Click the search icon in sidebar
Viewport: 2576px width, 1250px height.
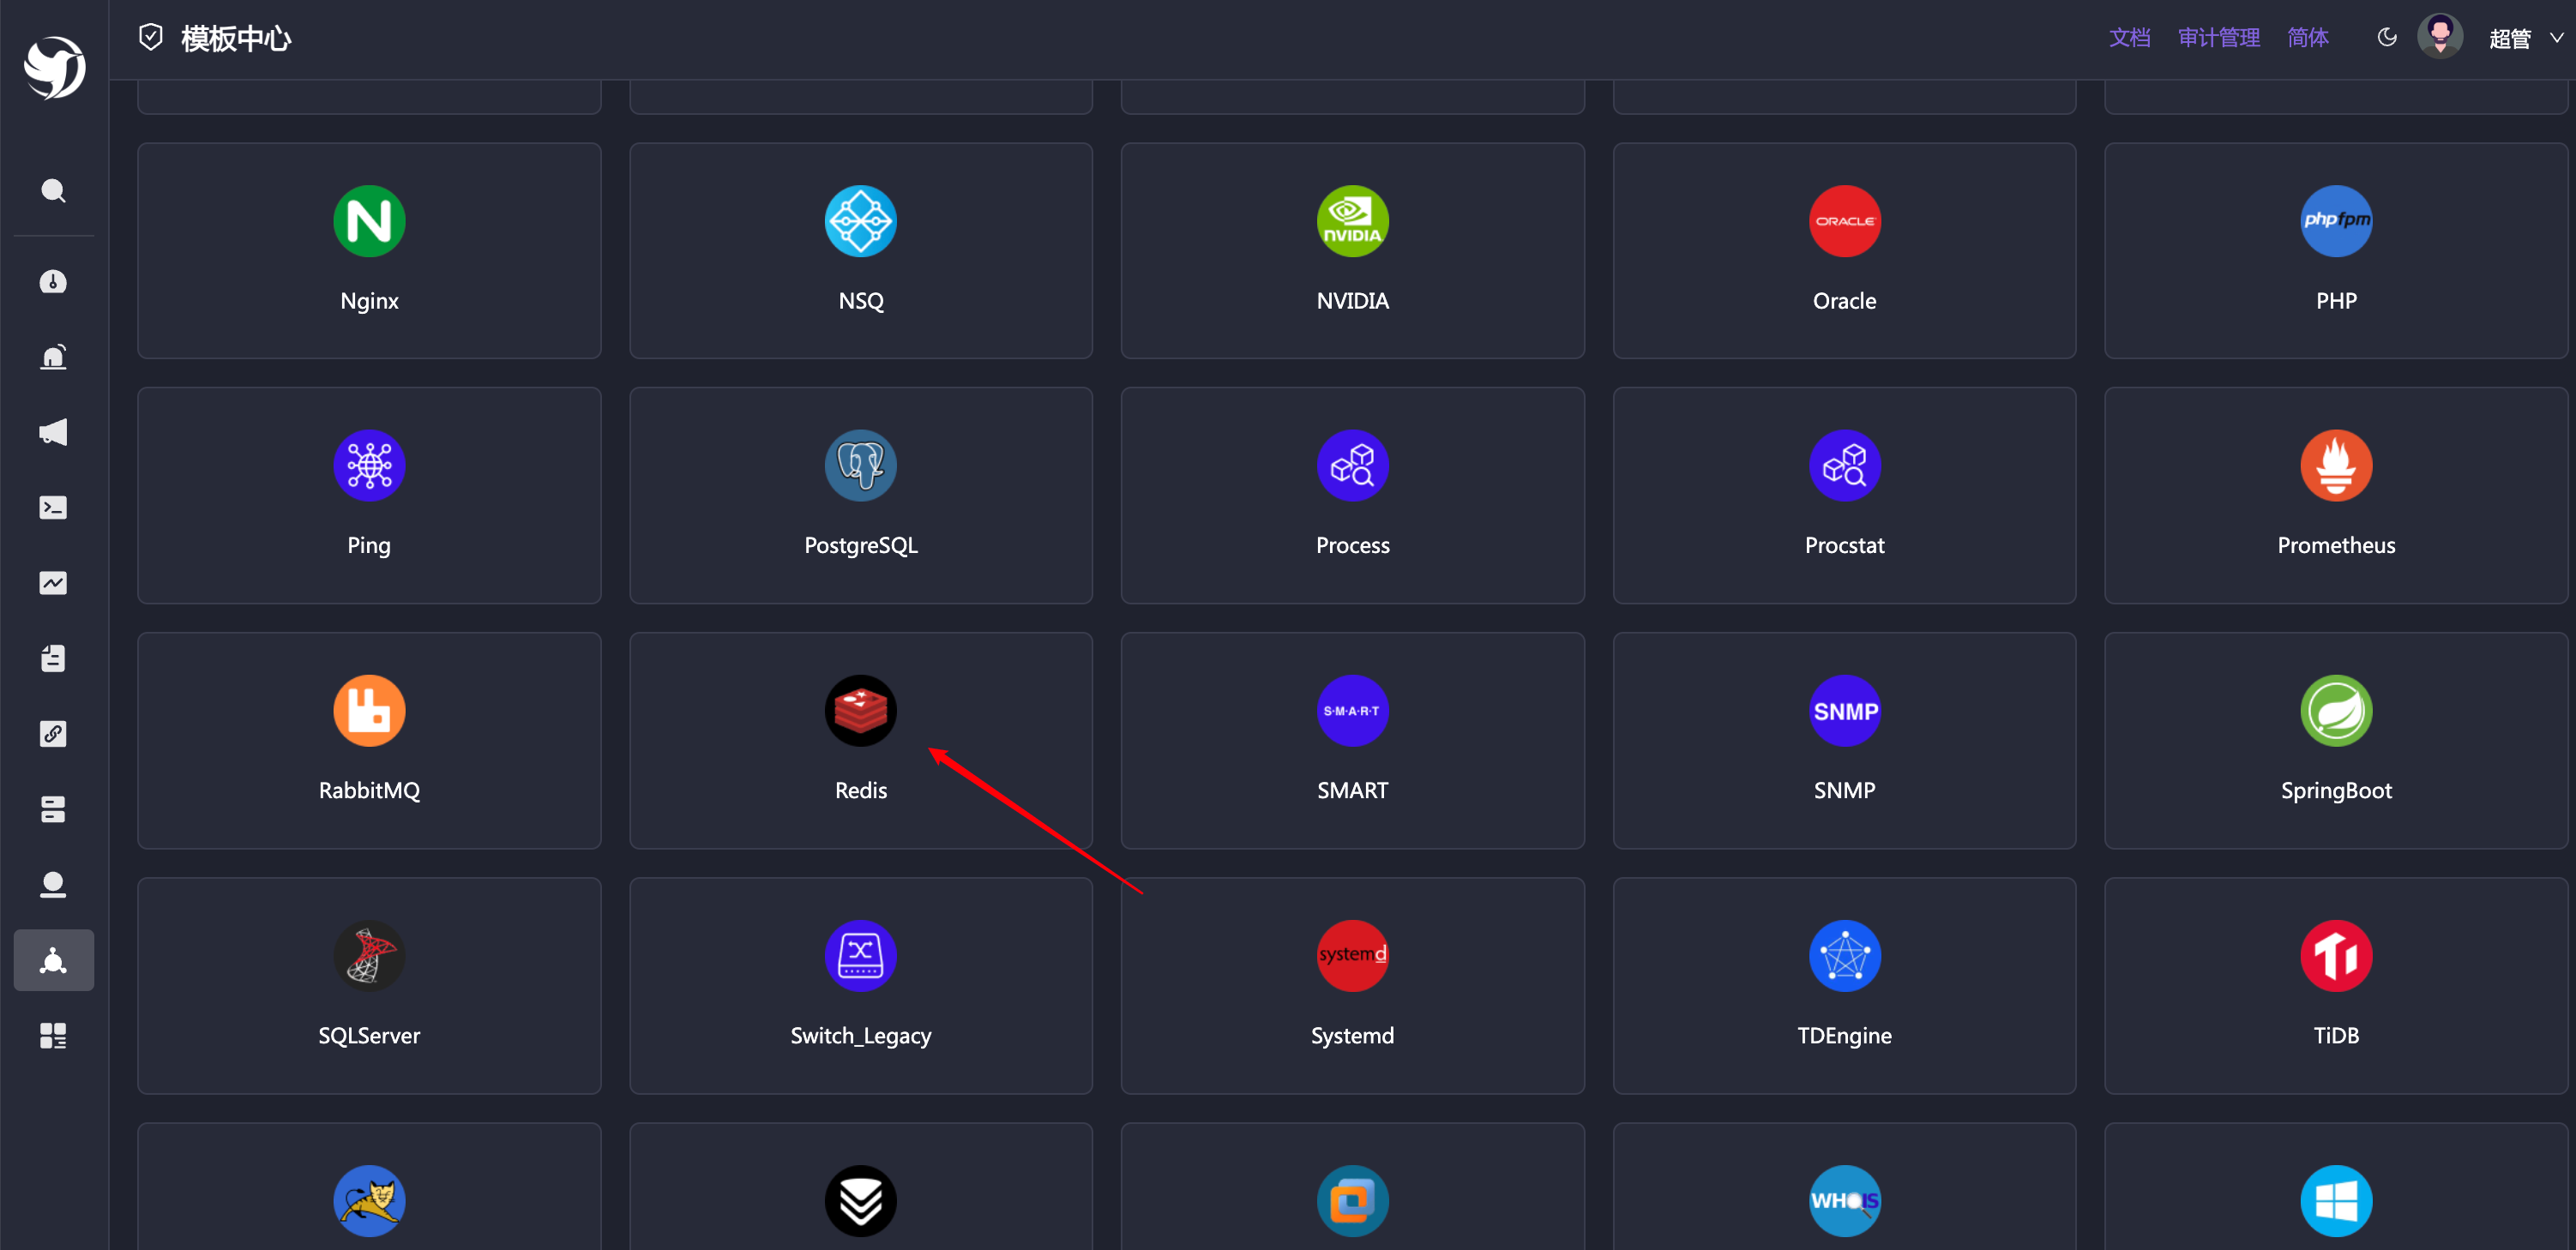[53, 190]
